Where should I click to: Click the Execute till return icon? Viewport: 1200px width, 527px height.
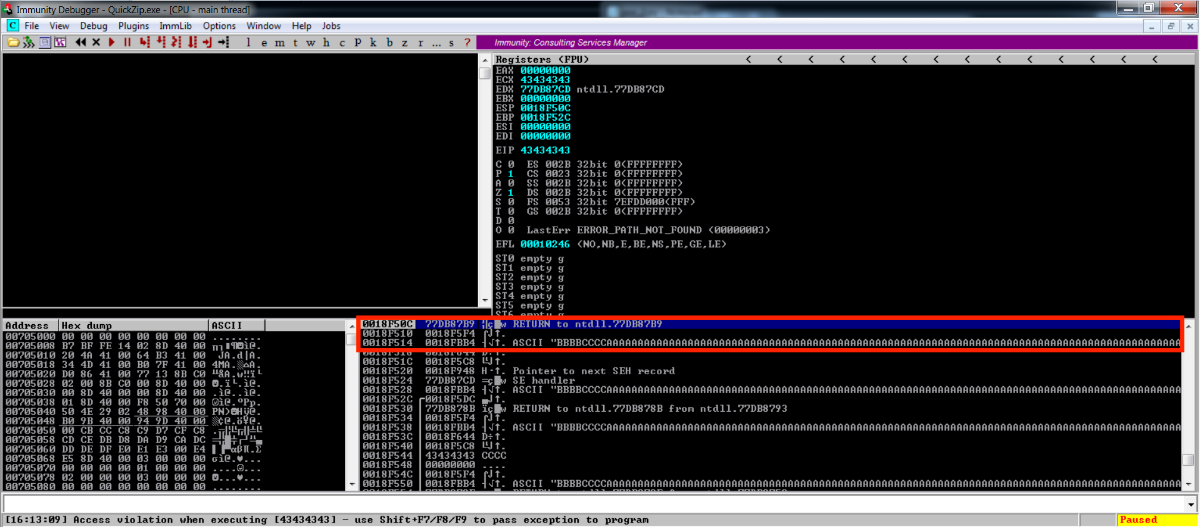pyautogui.click(x=207, y=42)
